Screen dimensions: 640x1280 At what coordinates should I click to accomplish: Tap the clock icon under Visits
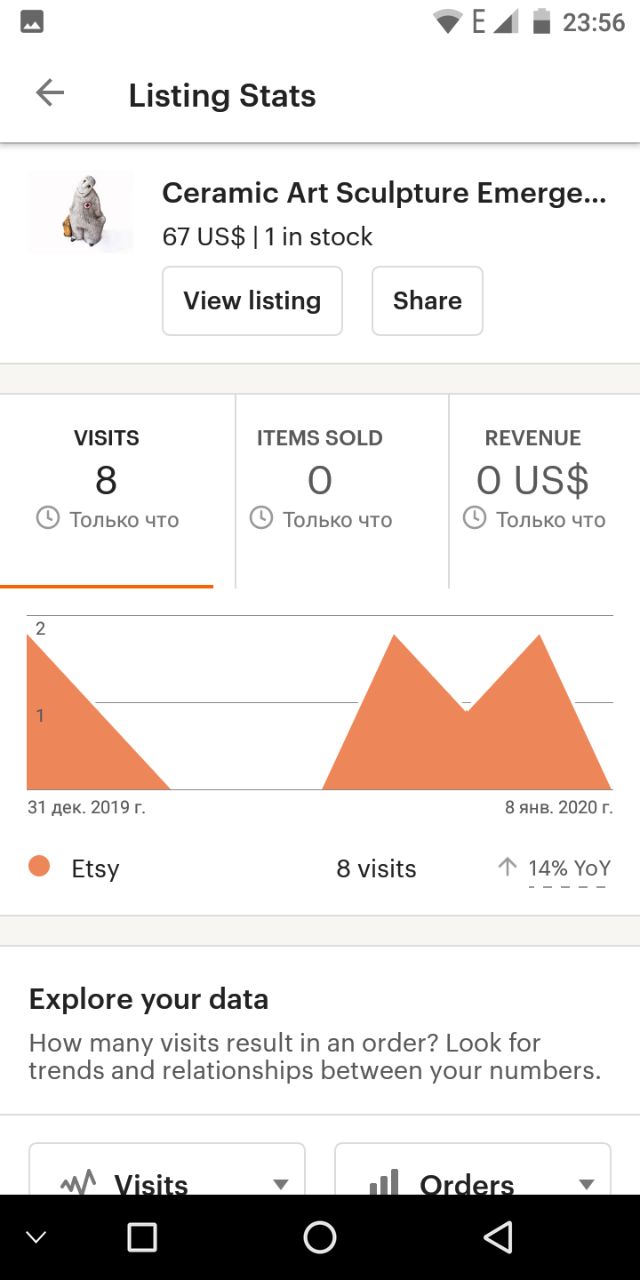pyautogui.click(x=47, y=518)
